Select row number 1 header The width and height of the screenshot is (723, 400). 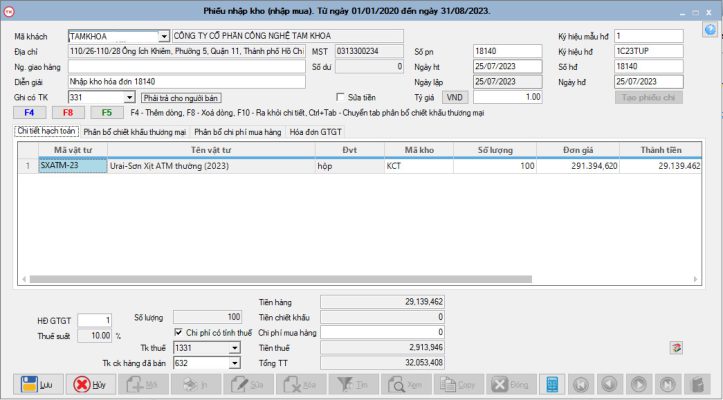tap(28, 166)
